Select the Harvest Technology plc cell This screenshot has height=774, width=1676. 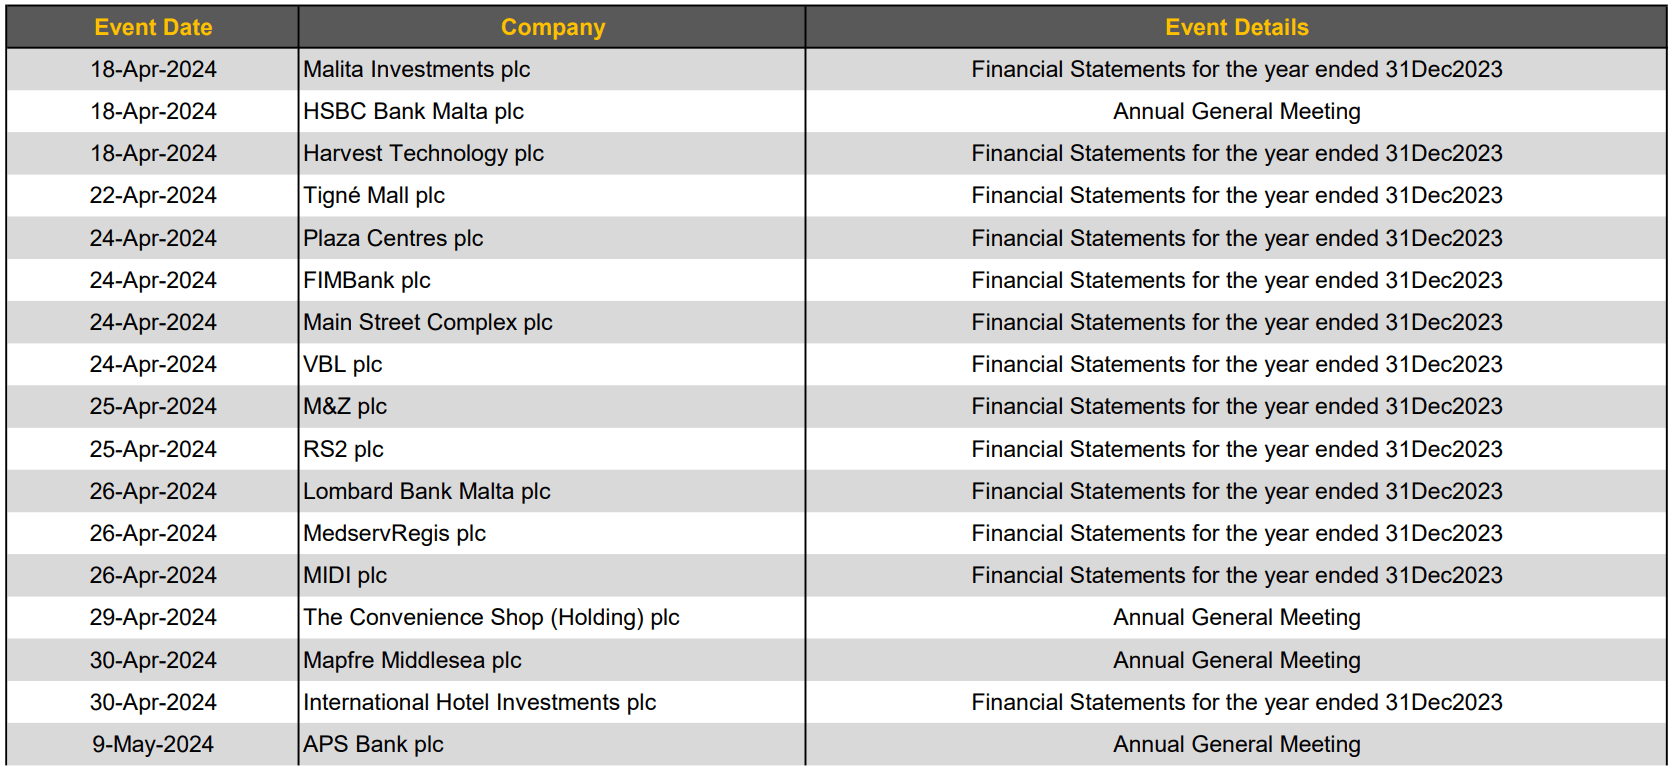(552, 154)
